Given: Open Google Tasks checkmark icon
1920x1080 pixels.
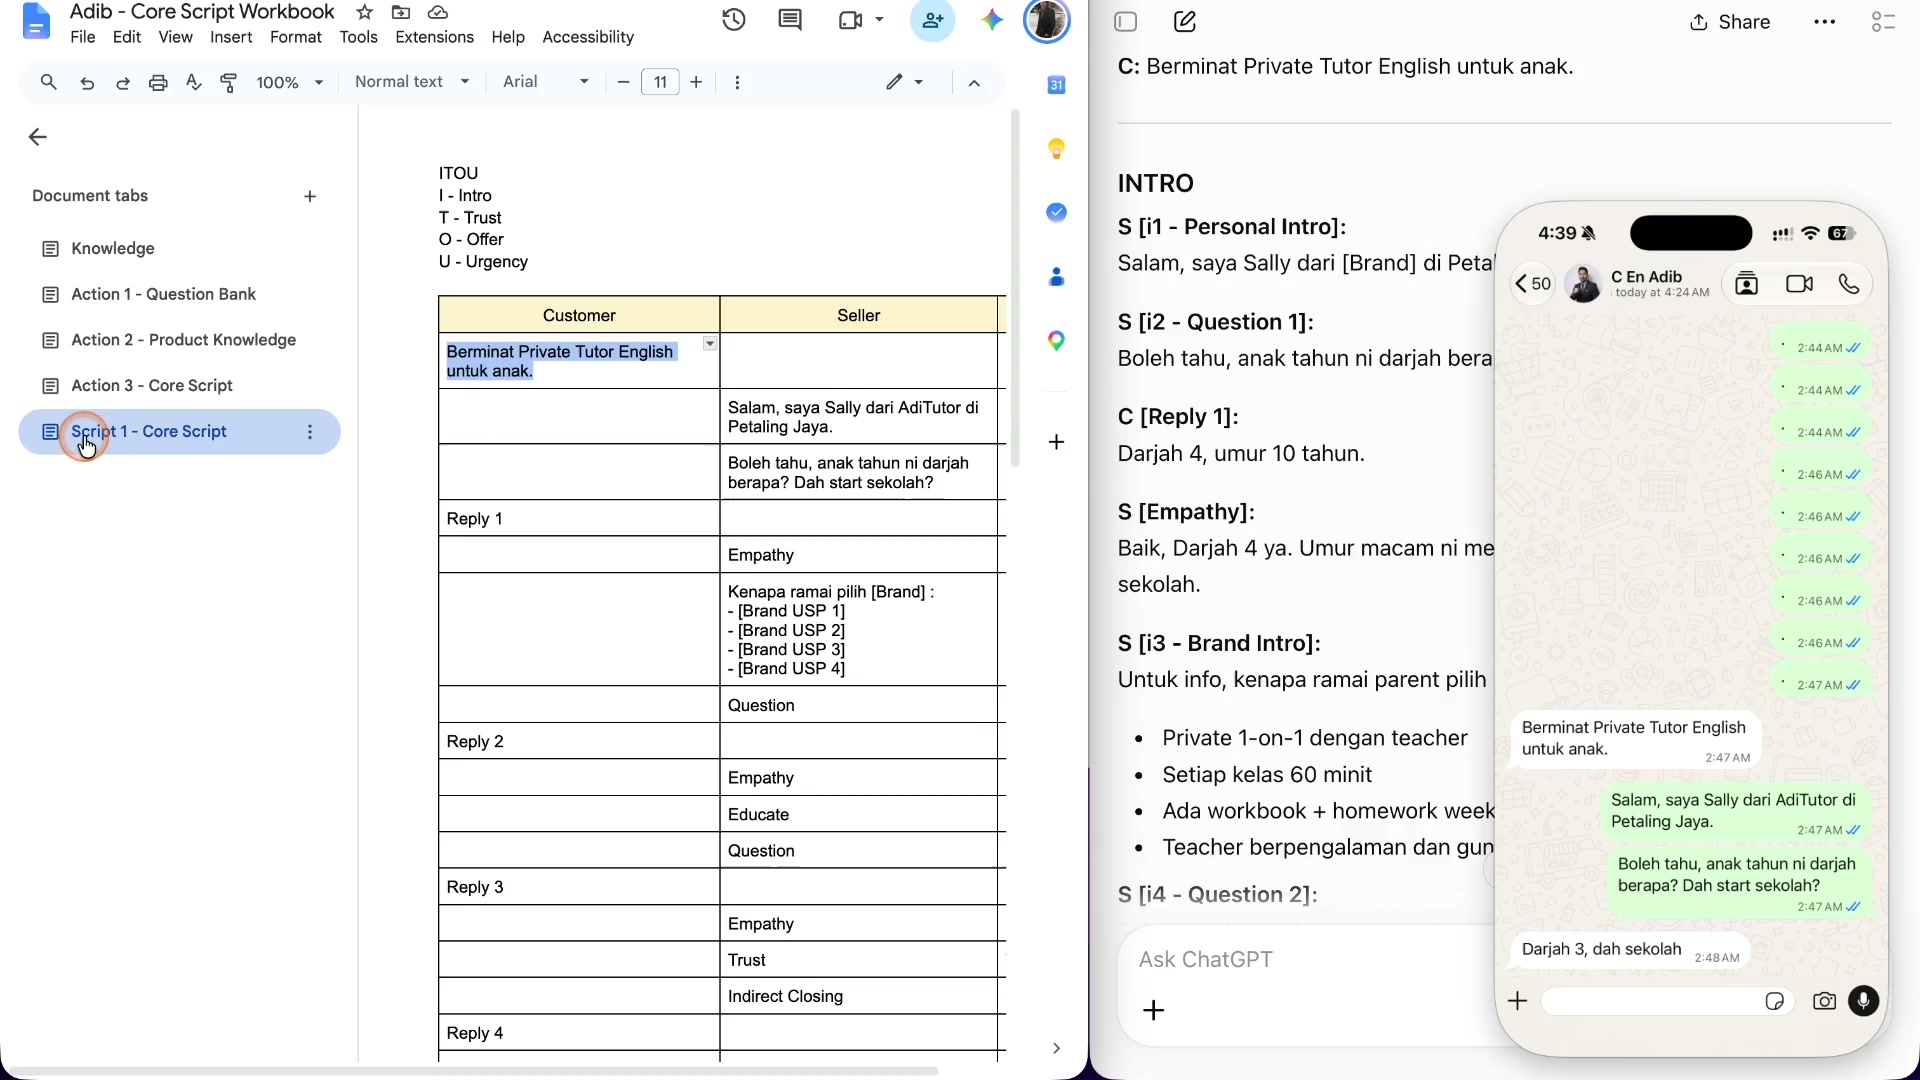Looking at the screenshot, I should (1056, 212).
